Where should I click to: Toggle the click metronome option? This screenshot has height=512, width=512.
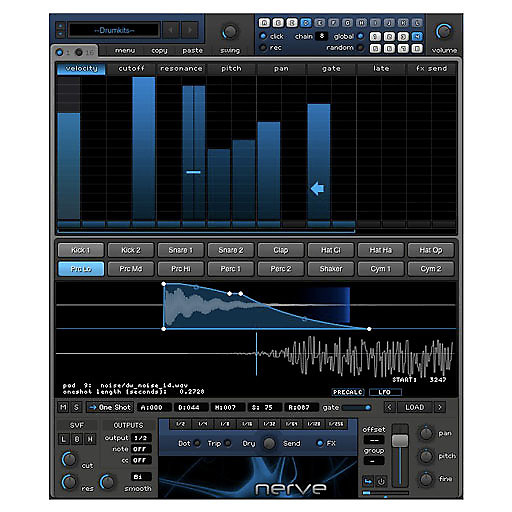[x=263, y=36]
